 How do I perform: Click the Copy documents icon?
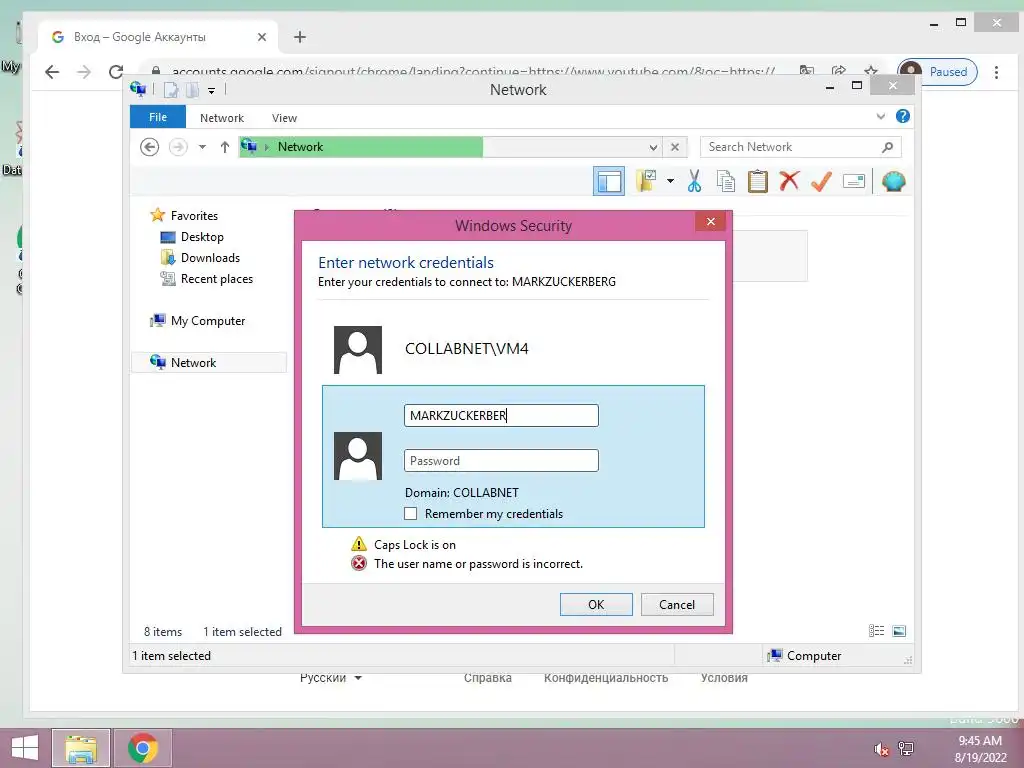[x=726, y=181]
